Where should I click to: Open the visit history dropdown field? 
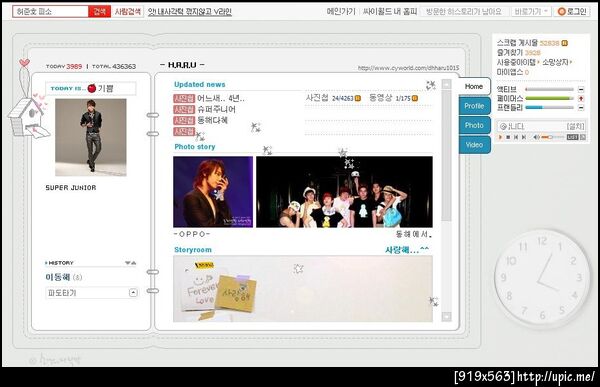point(464,11)
